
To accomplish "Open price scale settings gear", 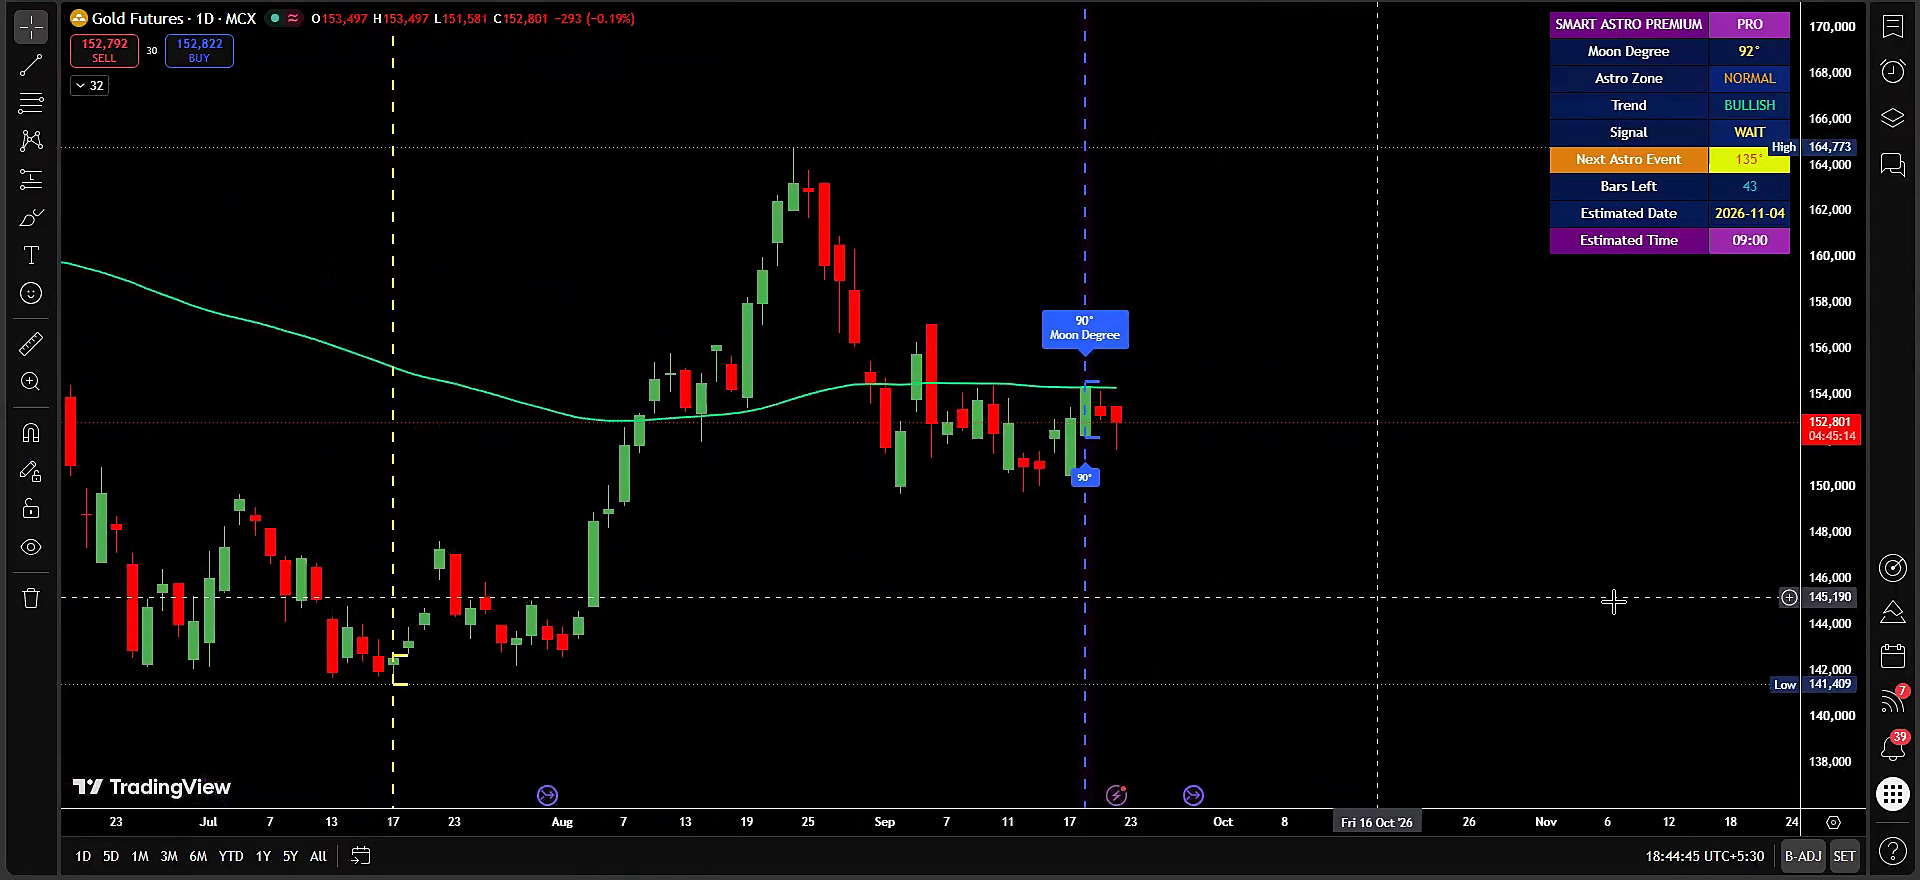I will click(1833, 822).
